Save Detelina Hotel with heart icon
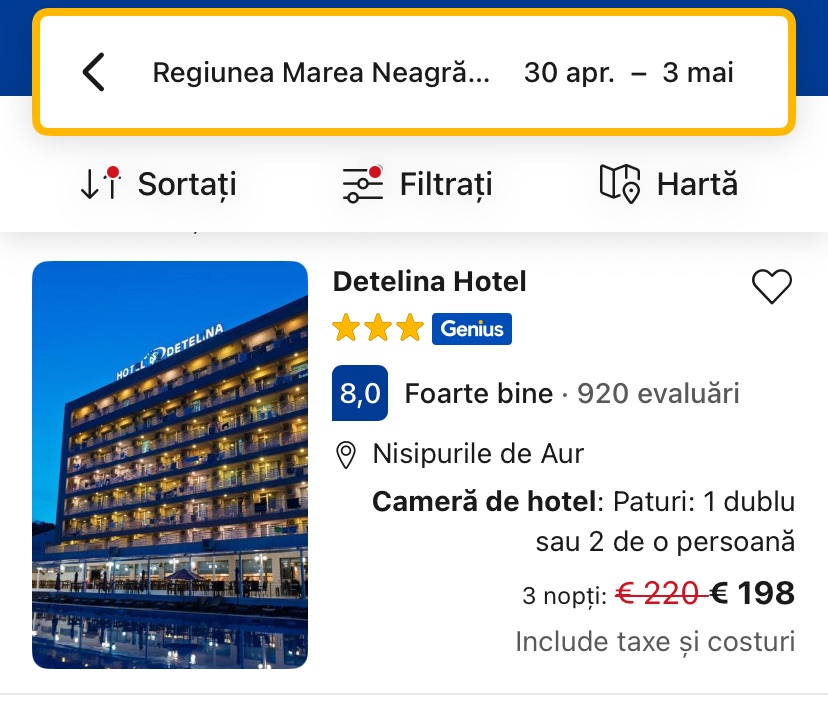Screen dimensions: 828x710 [771, 287]
